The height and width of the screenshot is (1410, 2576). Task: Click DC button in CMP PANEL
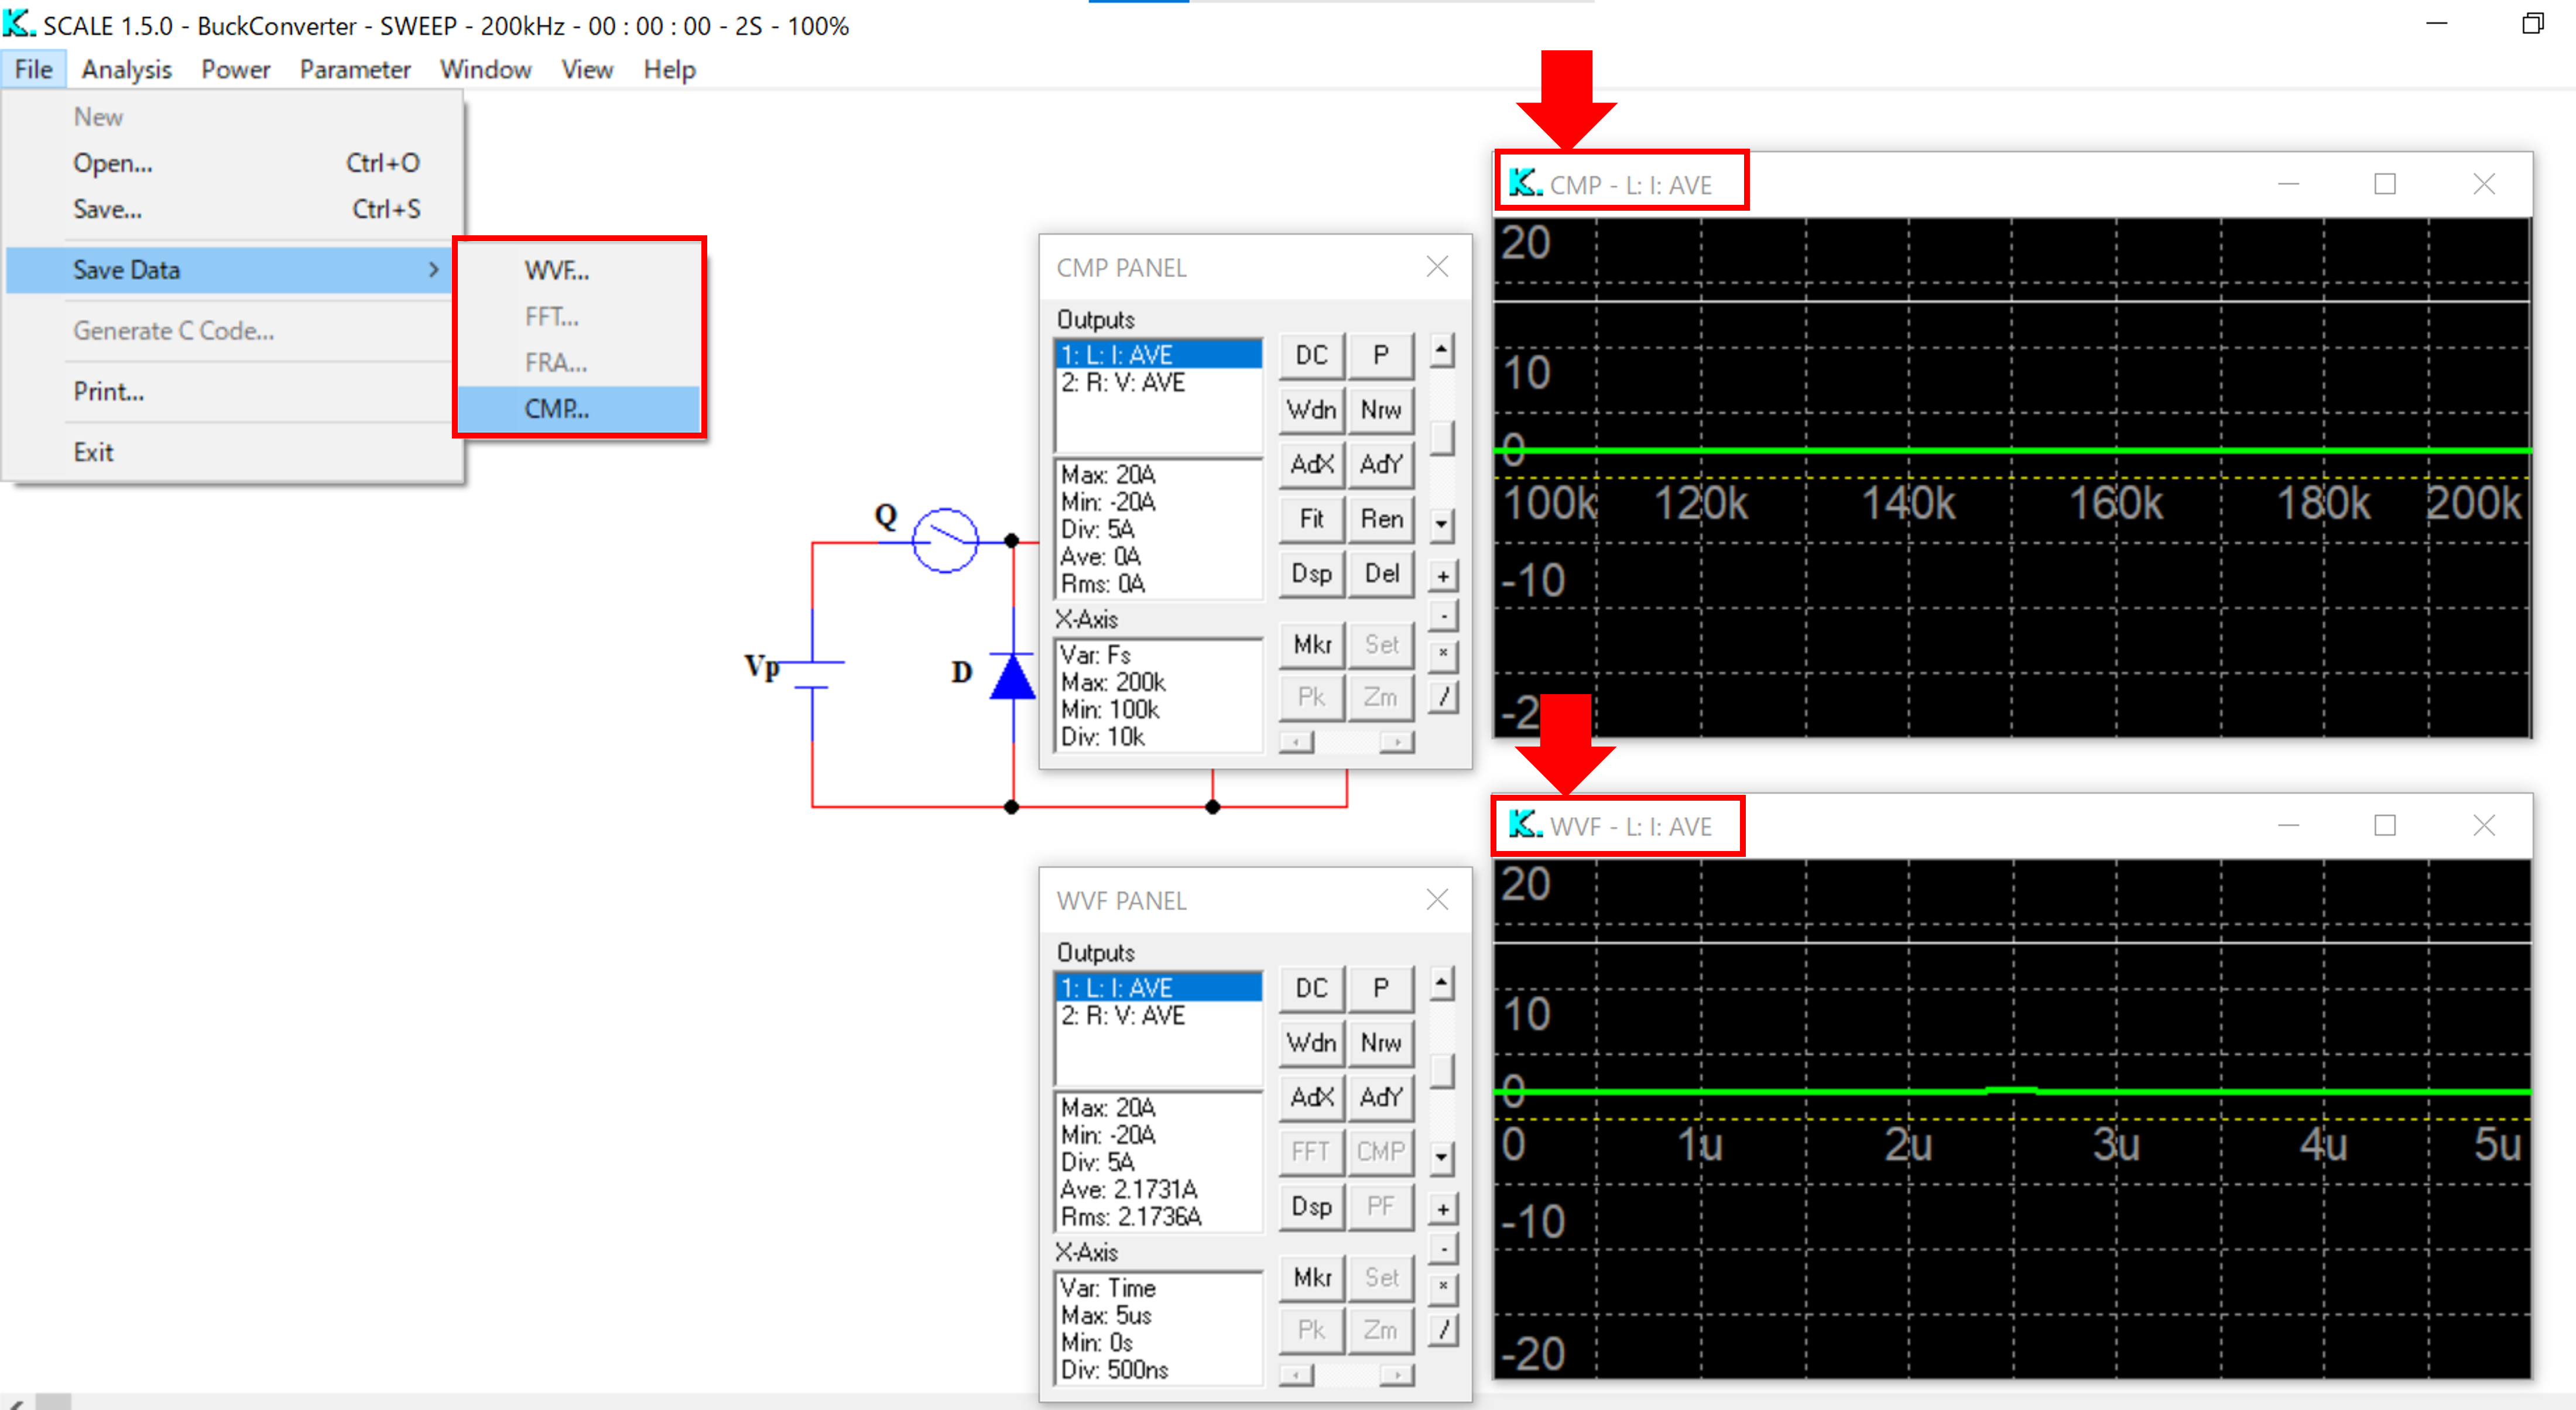[x=1311, y=355]
